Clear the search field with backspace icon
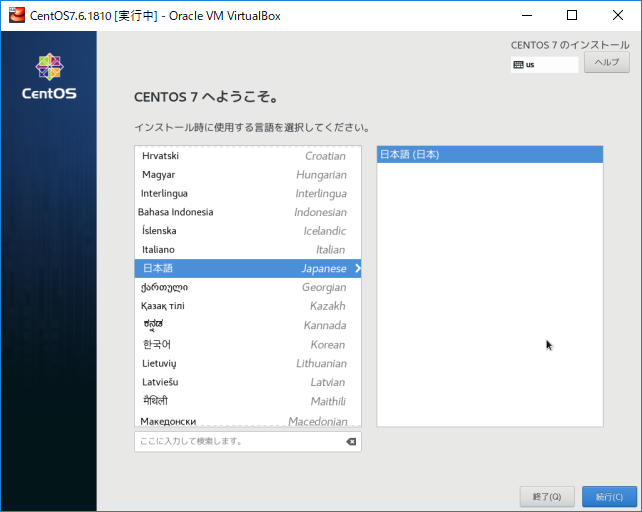 (x=351, y=442)
